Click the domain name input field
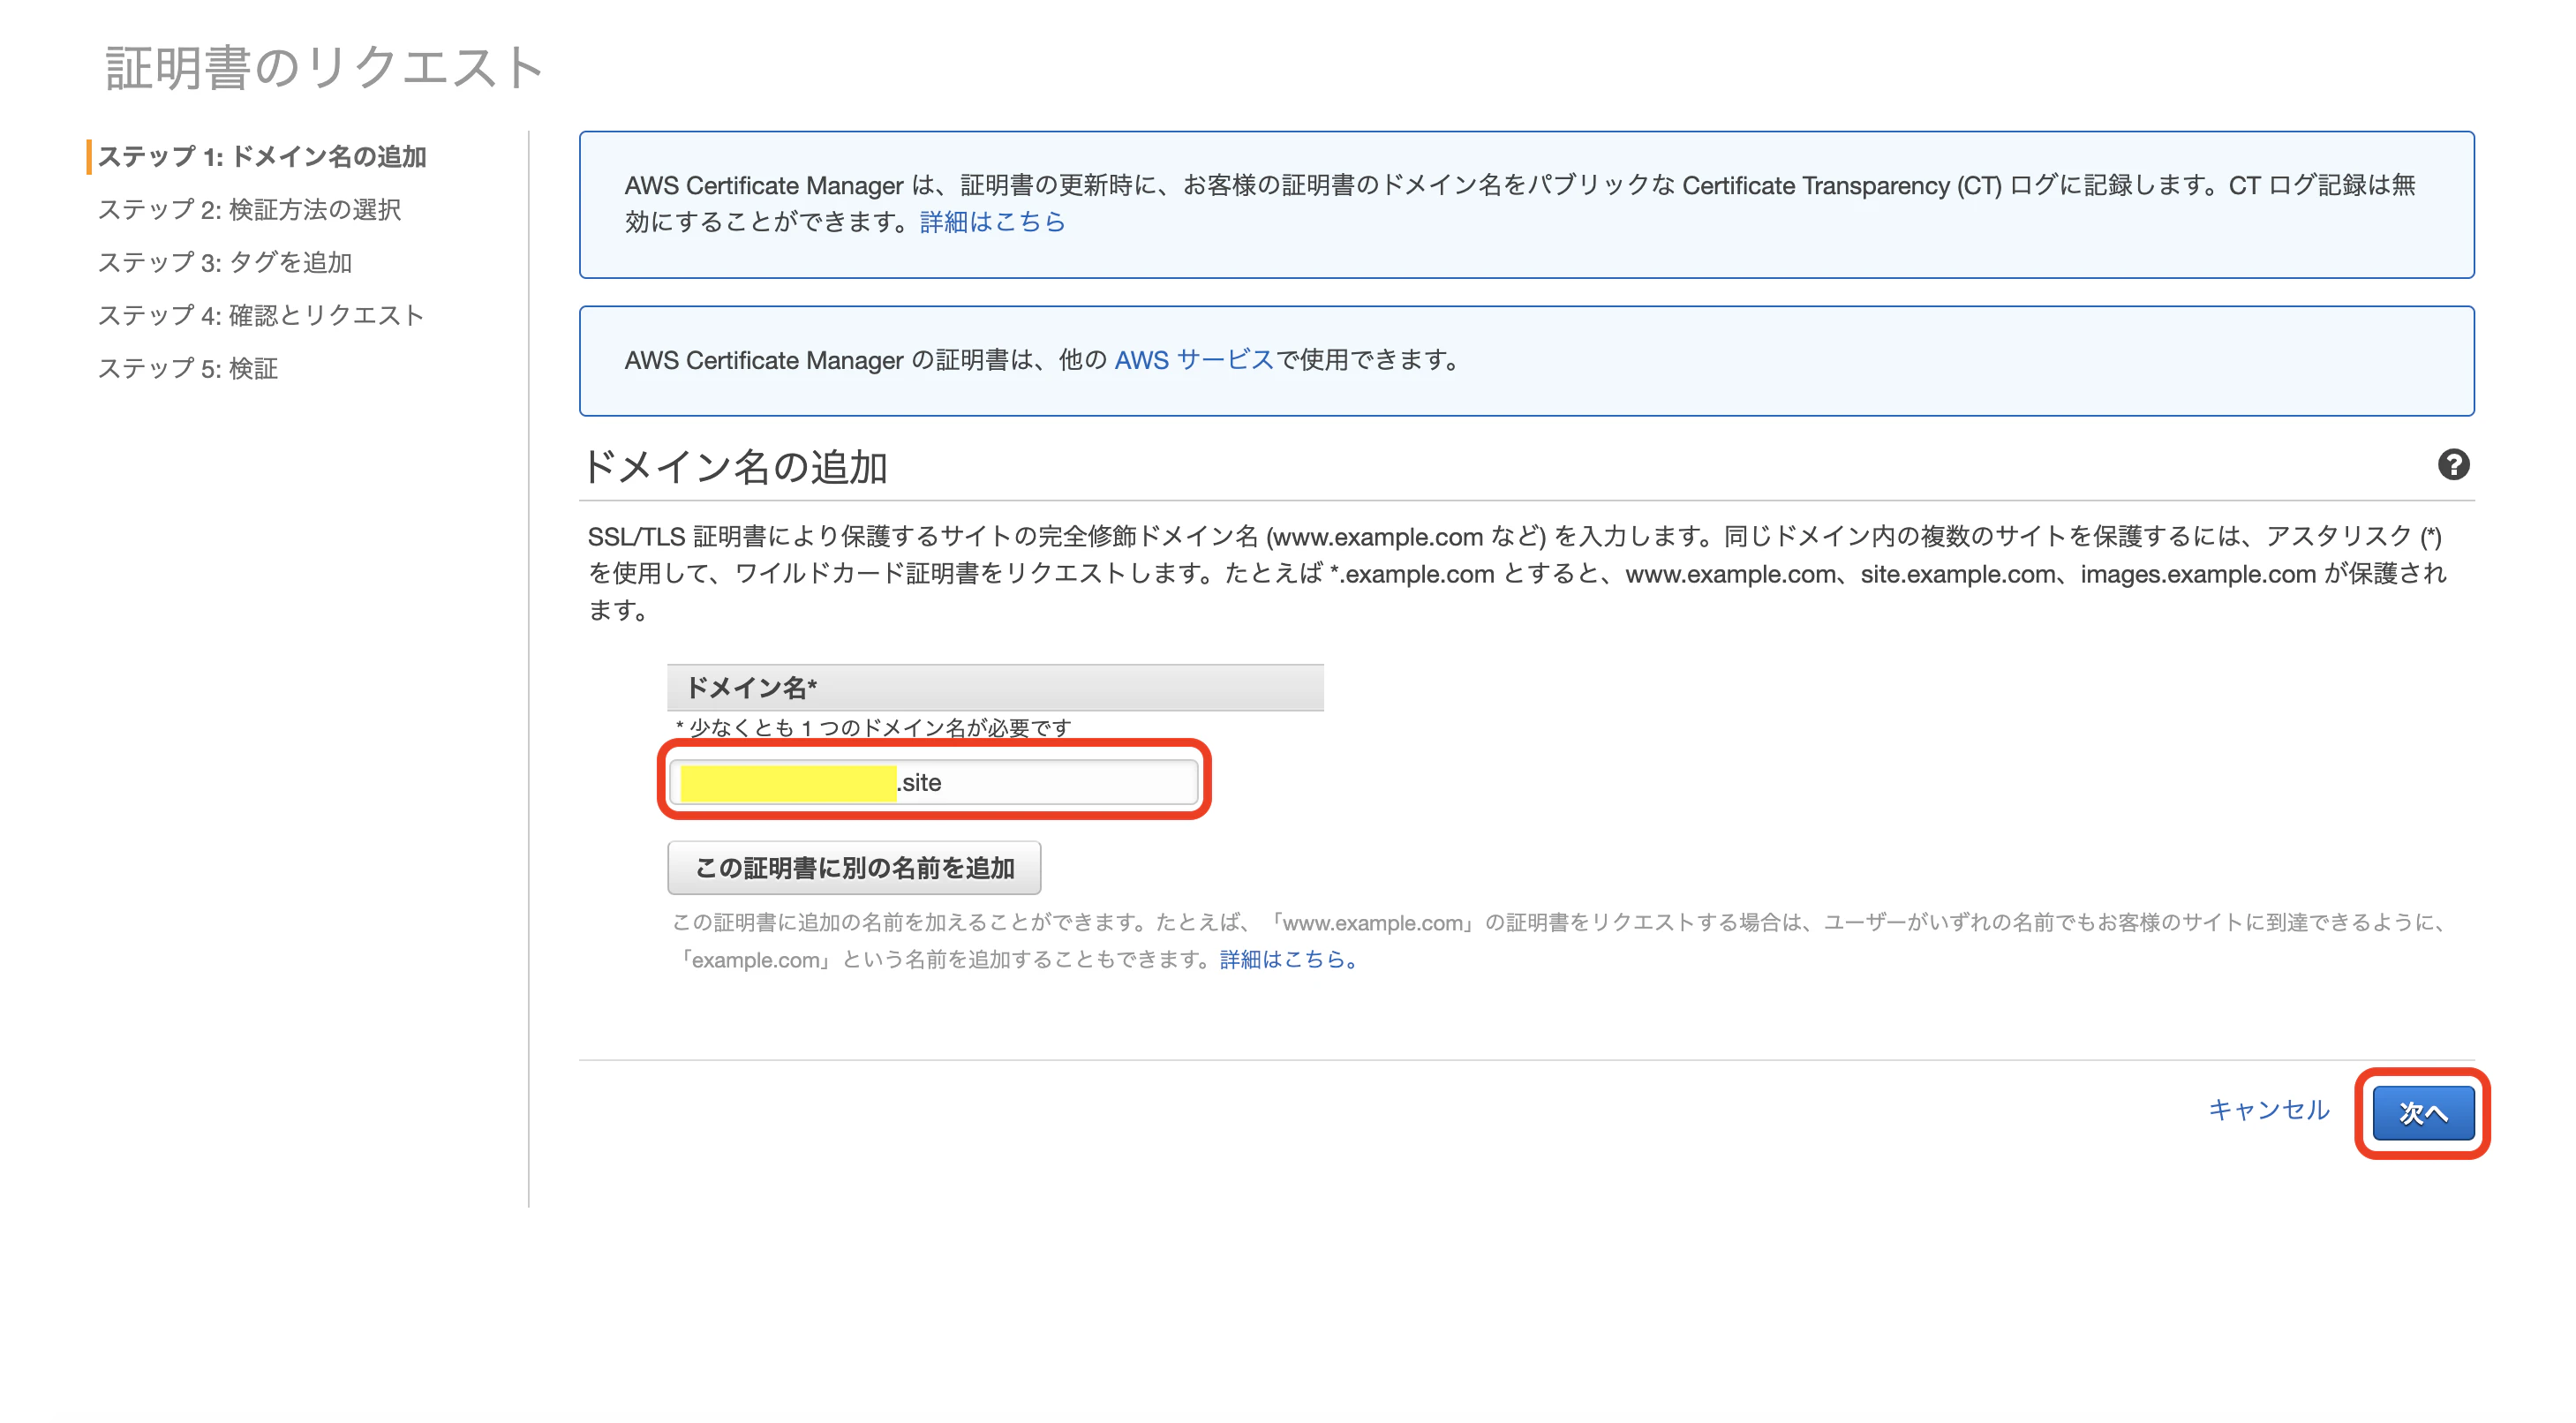The height and width of the screenshot is (1423, 2576). (933, 782)
